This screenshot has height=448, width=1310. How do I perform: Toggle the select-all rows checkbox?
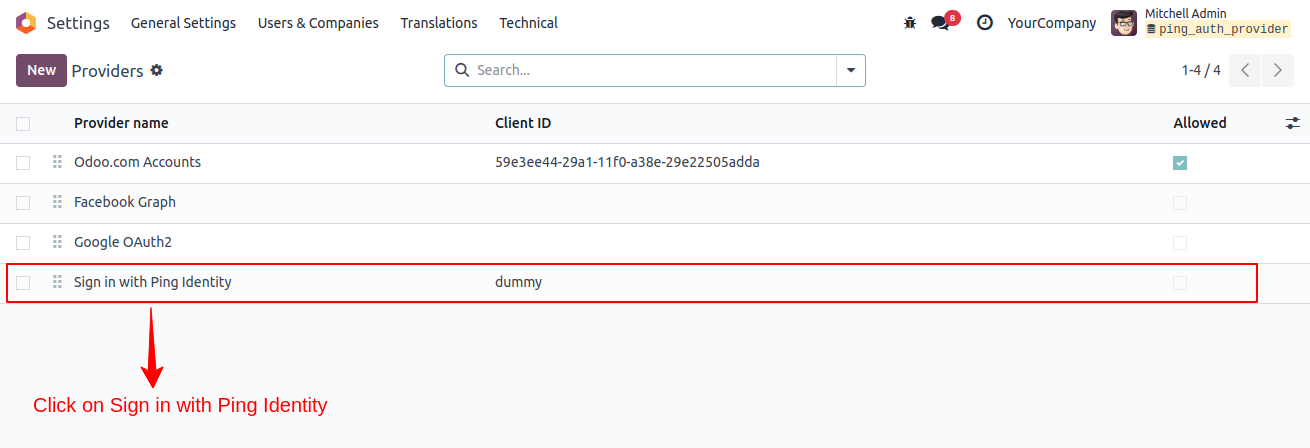point(23,124)
